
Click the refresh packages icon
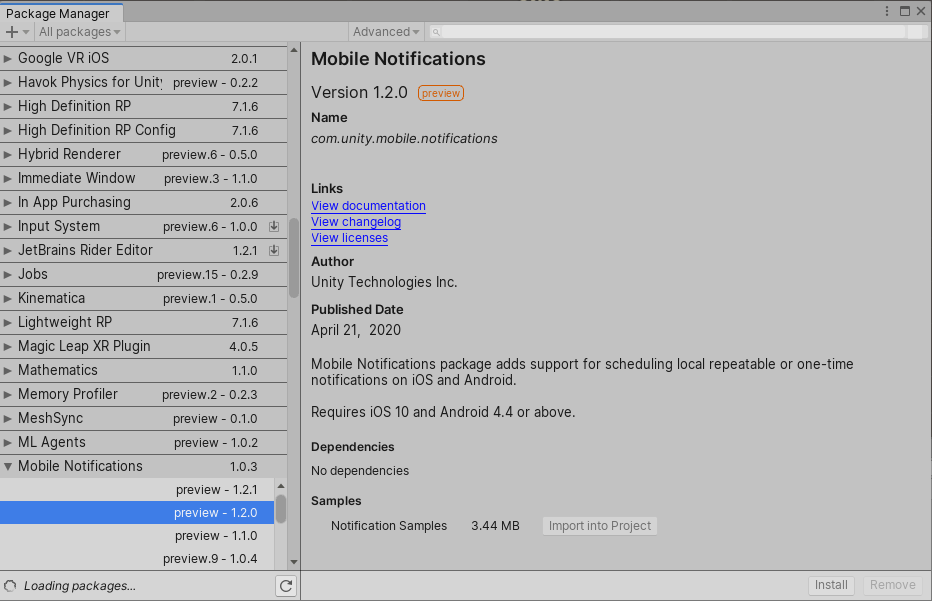(x=286, y=586)
